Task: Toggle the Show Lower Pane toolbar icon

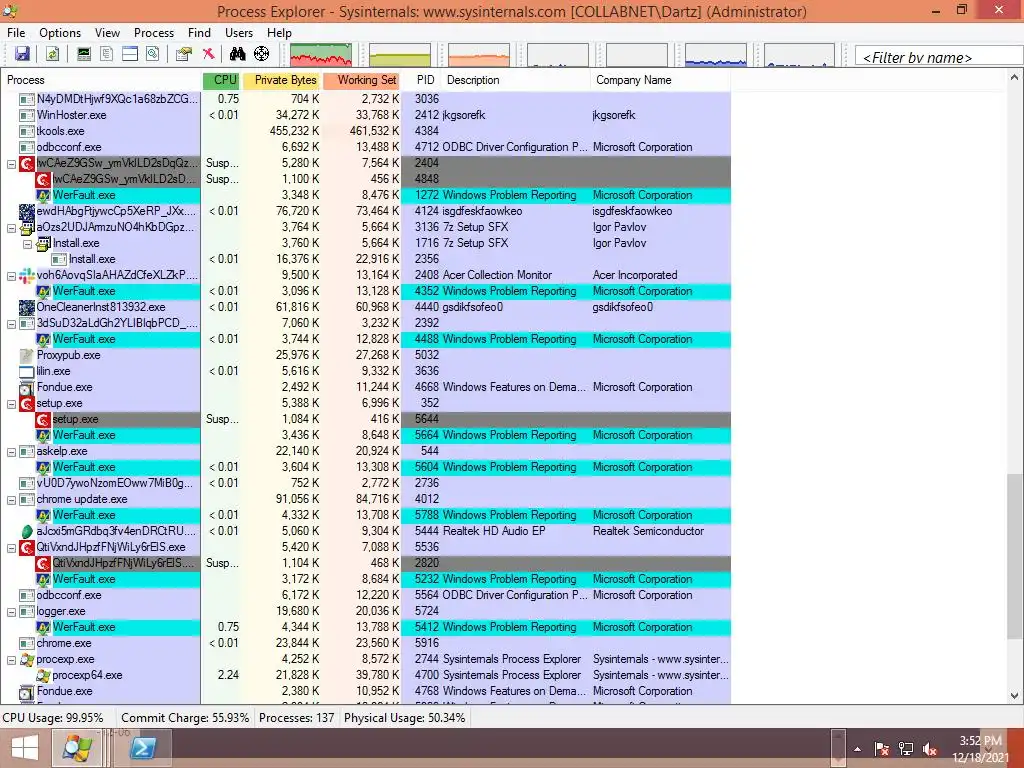Action: tap(130, 54)
